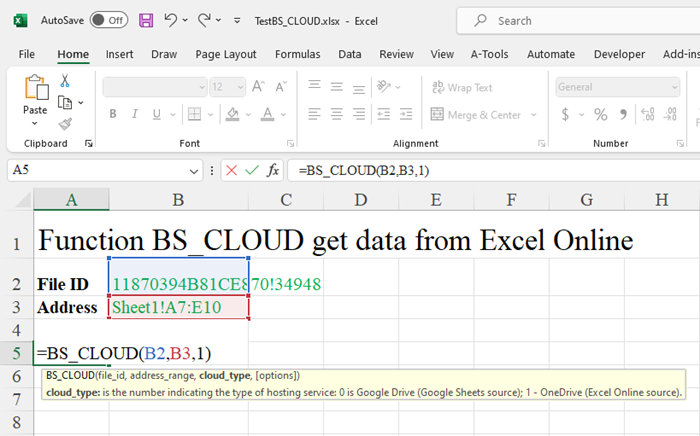Top align cell content
This screenshot has height=436, width=700.
(314, 86)
